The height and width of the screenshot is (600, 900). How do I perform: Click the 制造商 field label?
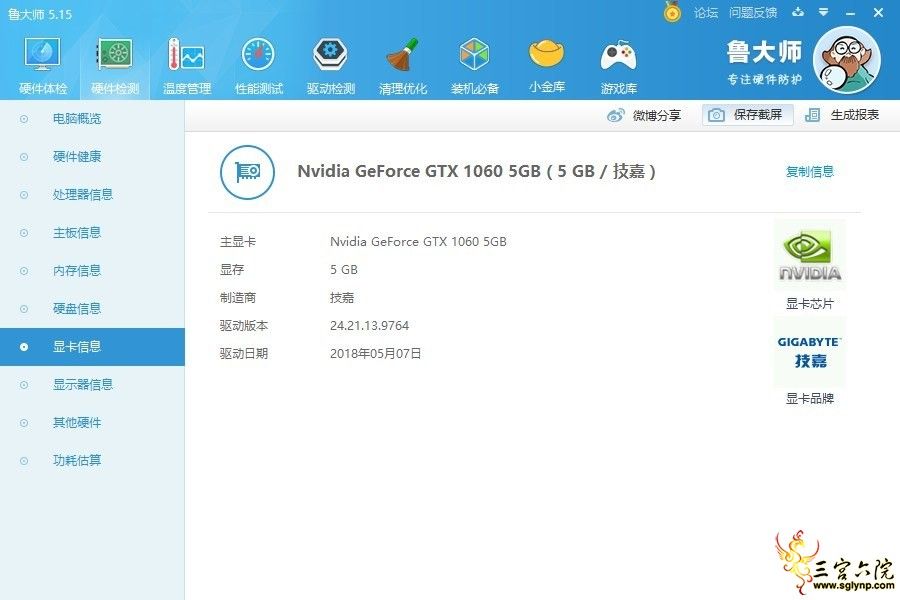pos(238,298)
